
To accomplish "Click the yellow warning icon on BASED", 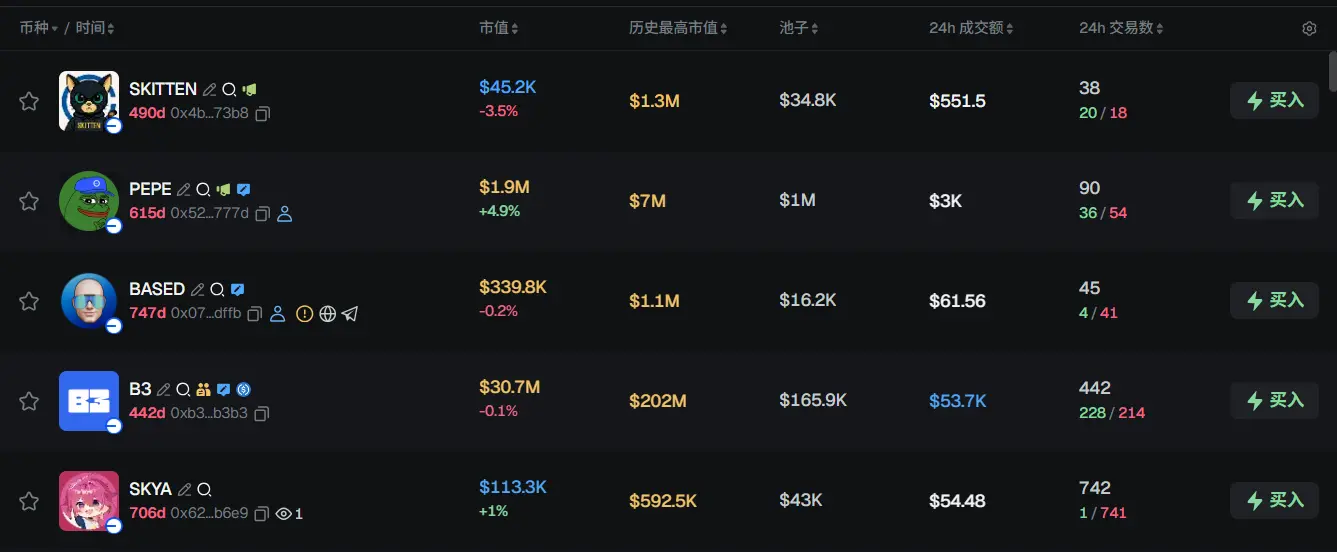I will coord(304,314).
